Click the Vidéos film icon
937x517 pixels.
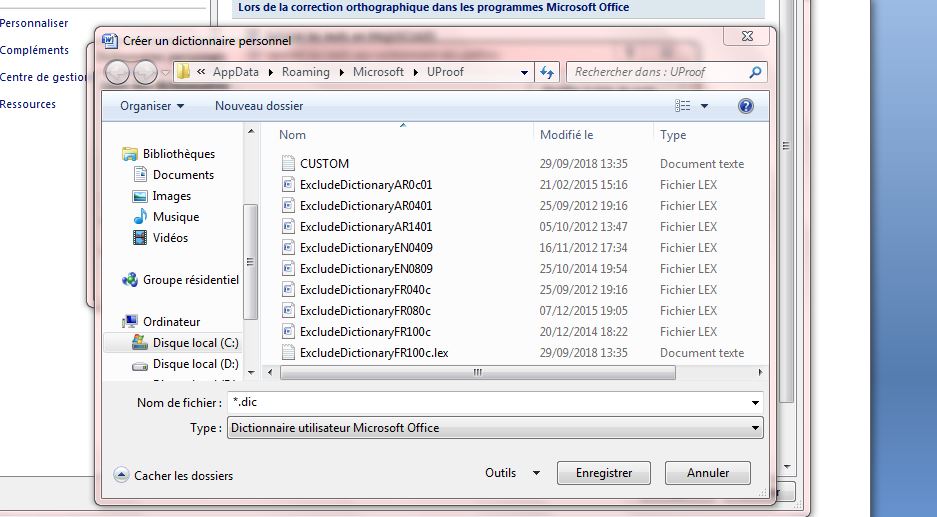click(140, 238)
